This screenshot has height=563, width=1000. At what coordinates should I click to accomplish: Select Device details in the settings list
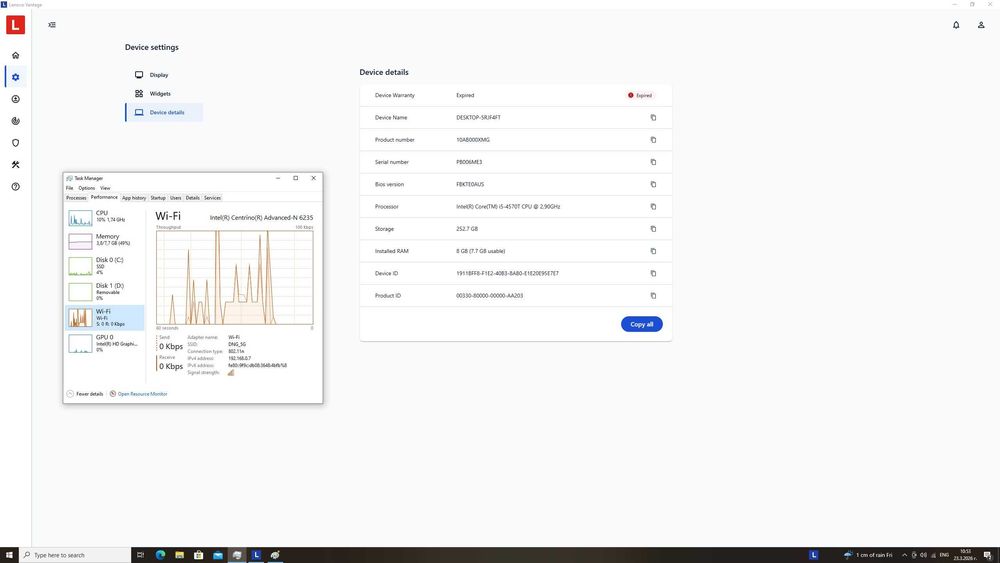[164, 112]
